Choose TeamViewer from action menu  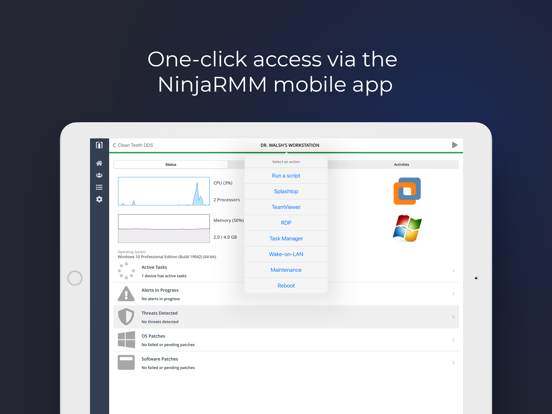(286, 207)
